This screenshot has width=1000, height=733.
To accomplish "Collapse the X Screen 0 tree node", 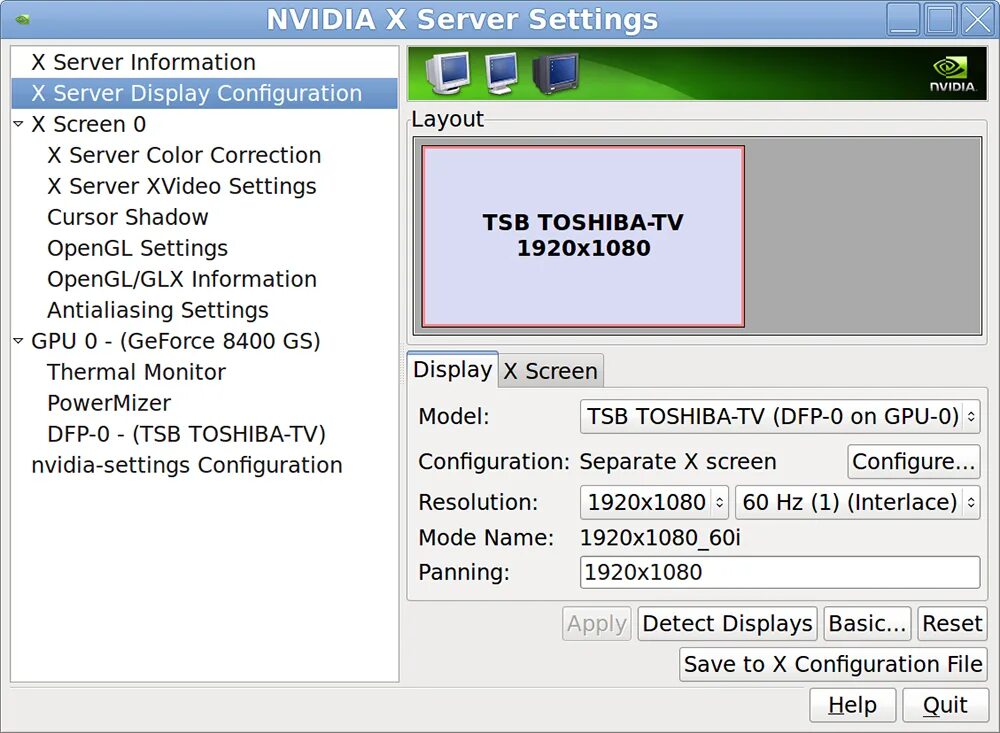I will [18, 124].
